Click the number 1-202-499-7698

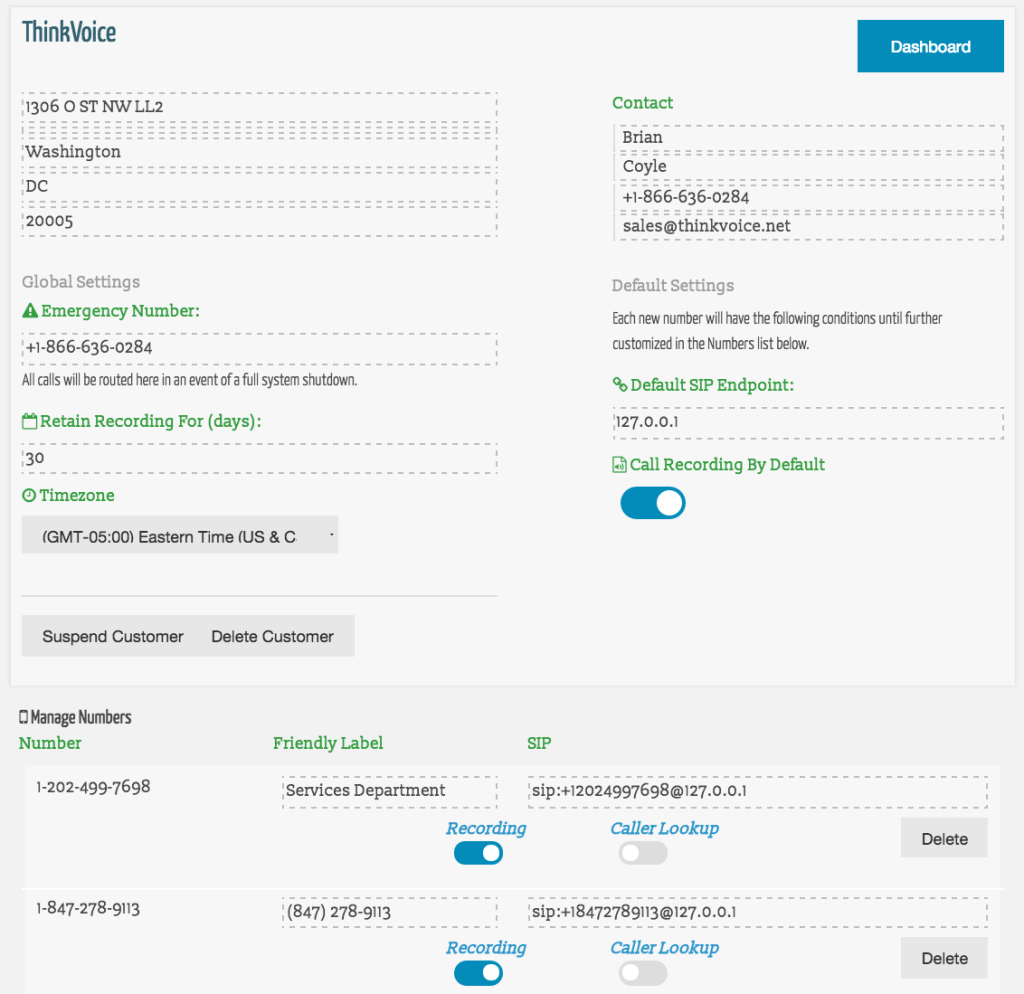[93, 787]
